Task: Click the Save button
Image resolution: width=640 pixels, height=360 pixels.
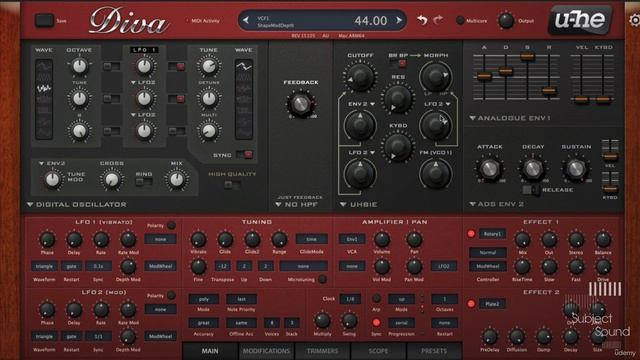Action: click(44, 20)
